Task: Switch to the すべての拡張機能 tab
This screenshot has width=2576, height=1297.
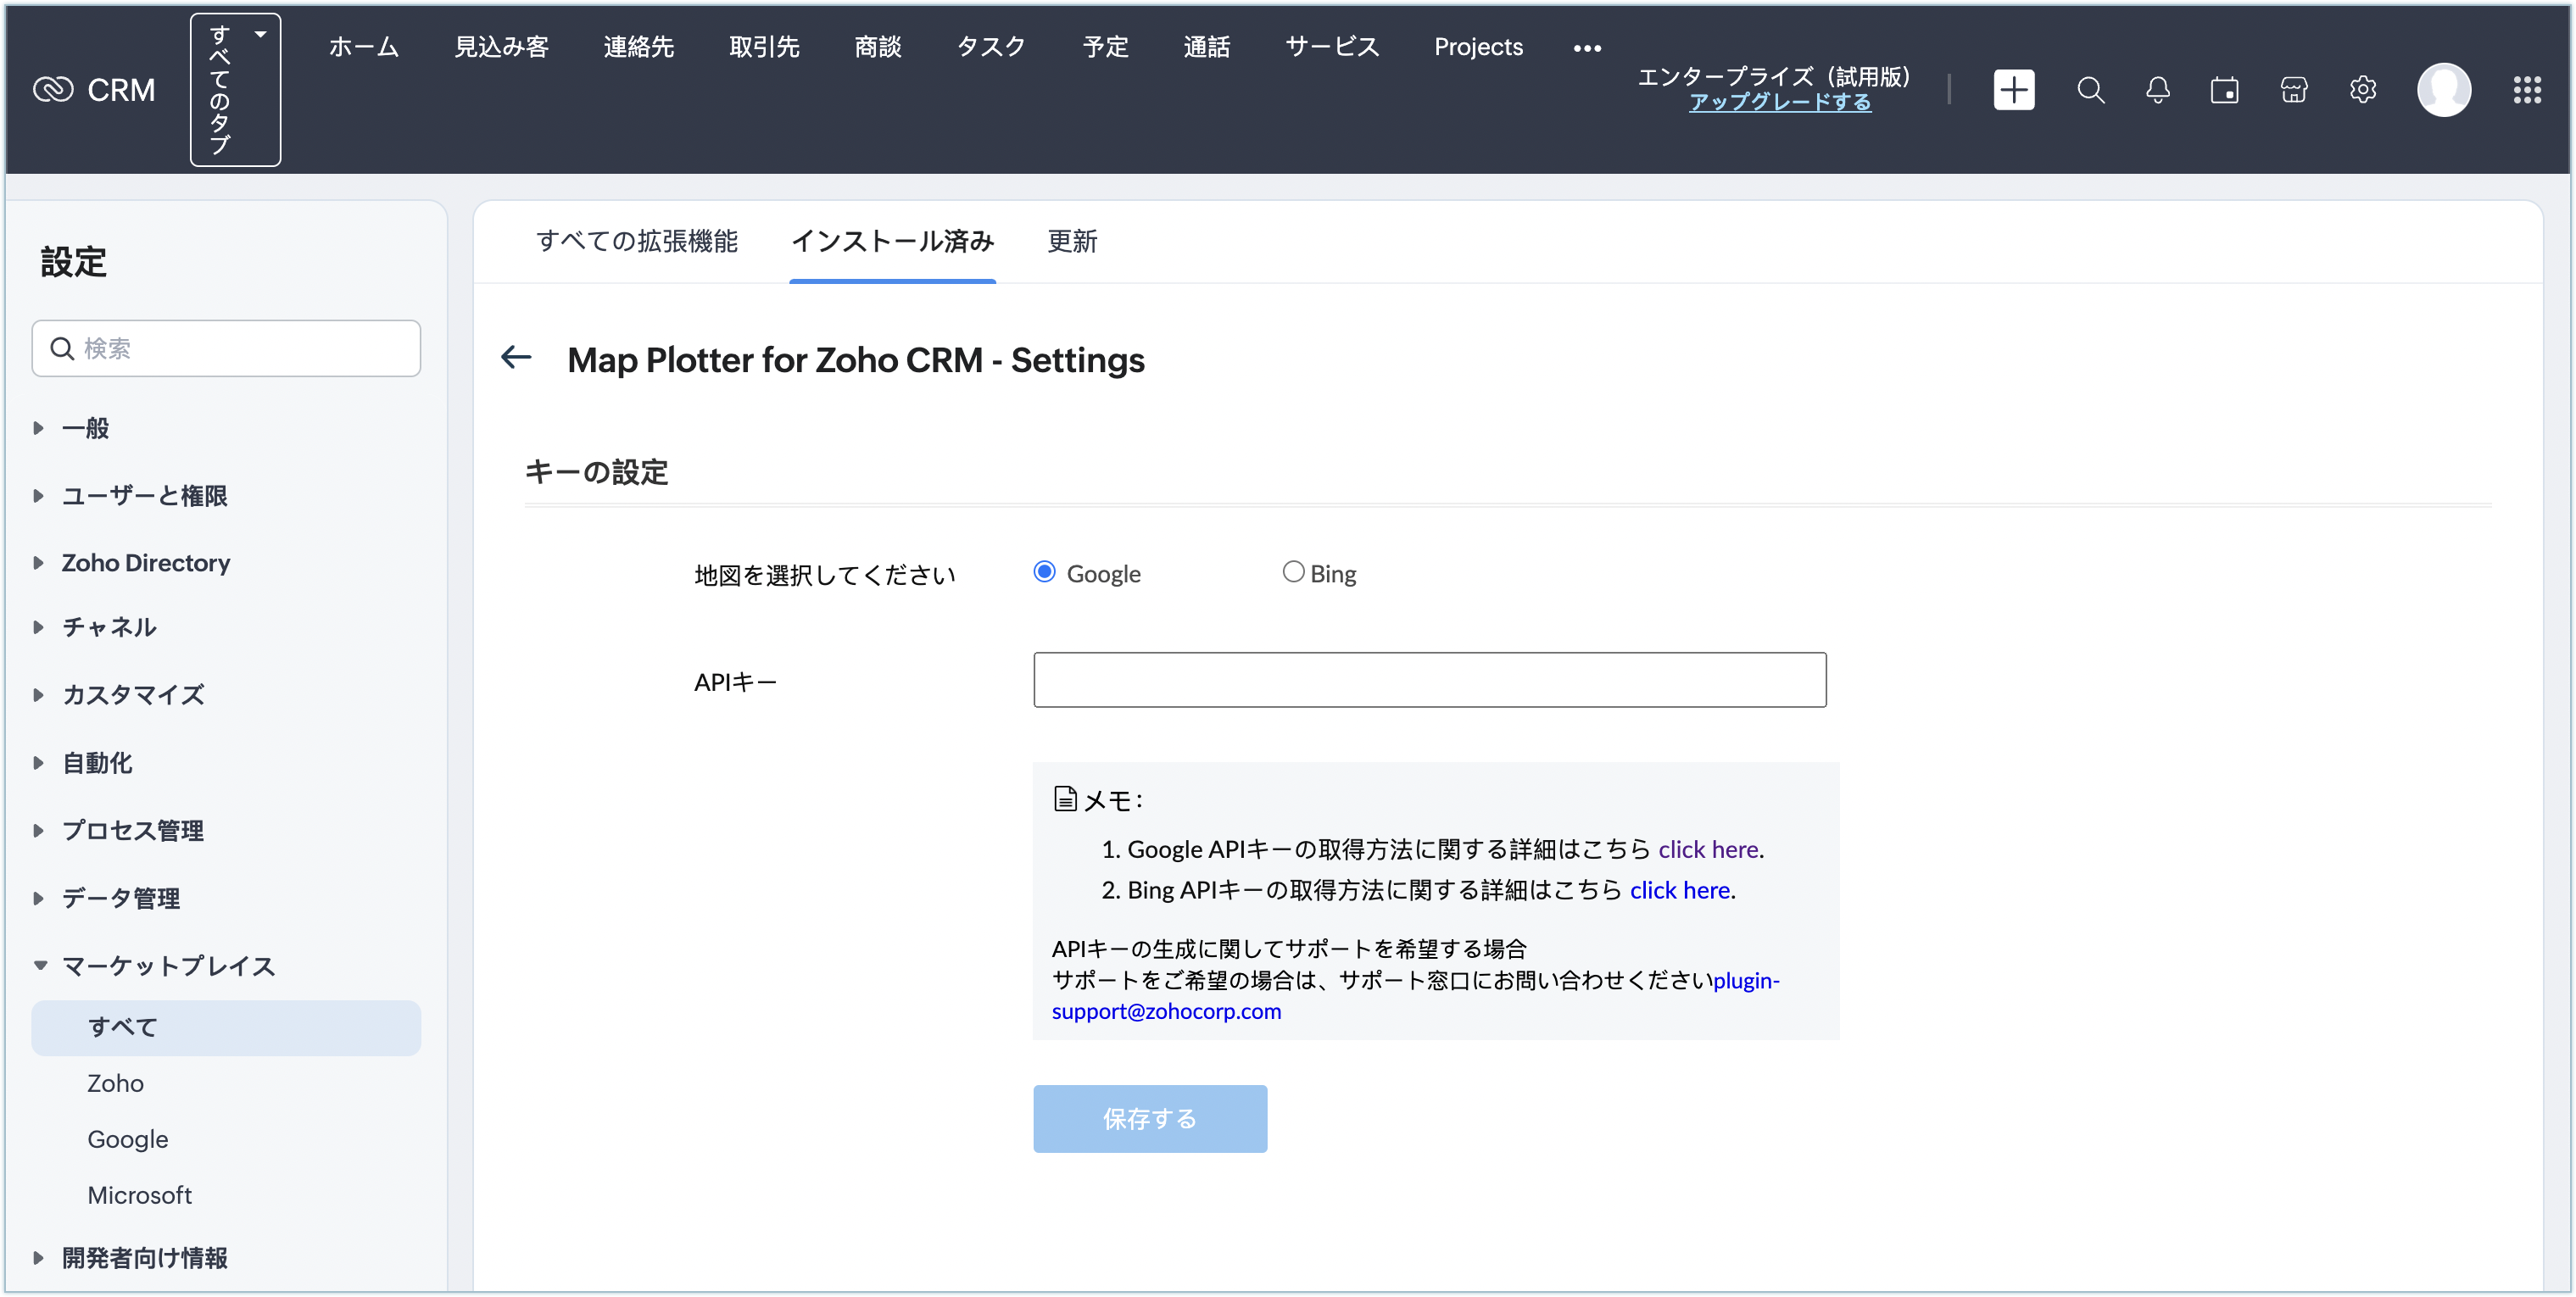Action: [636, 241]
